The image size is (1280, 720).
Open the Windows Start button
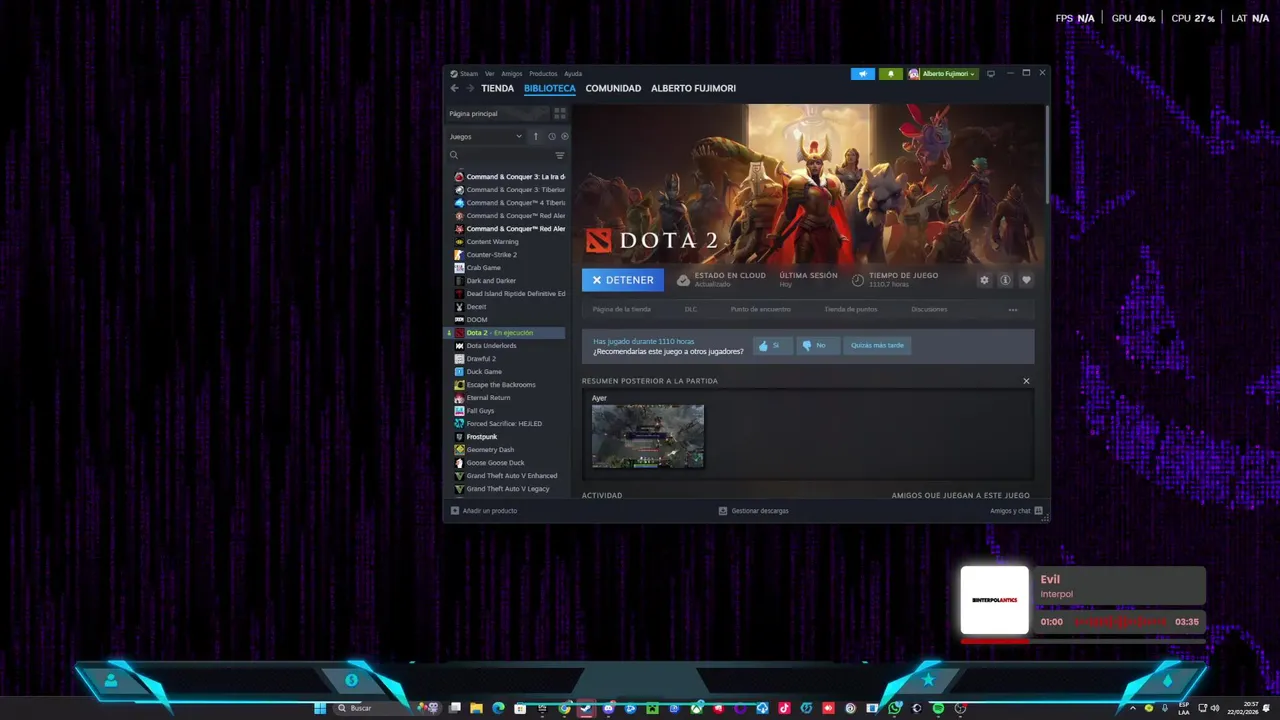click(320, 708)
